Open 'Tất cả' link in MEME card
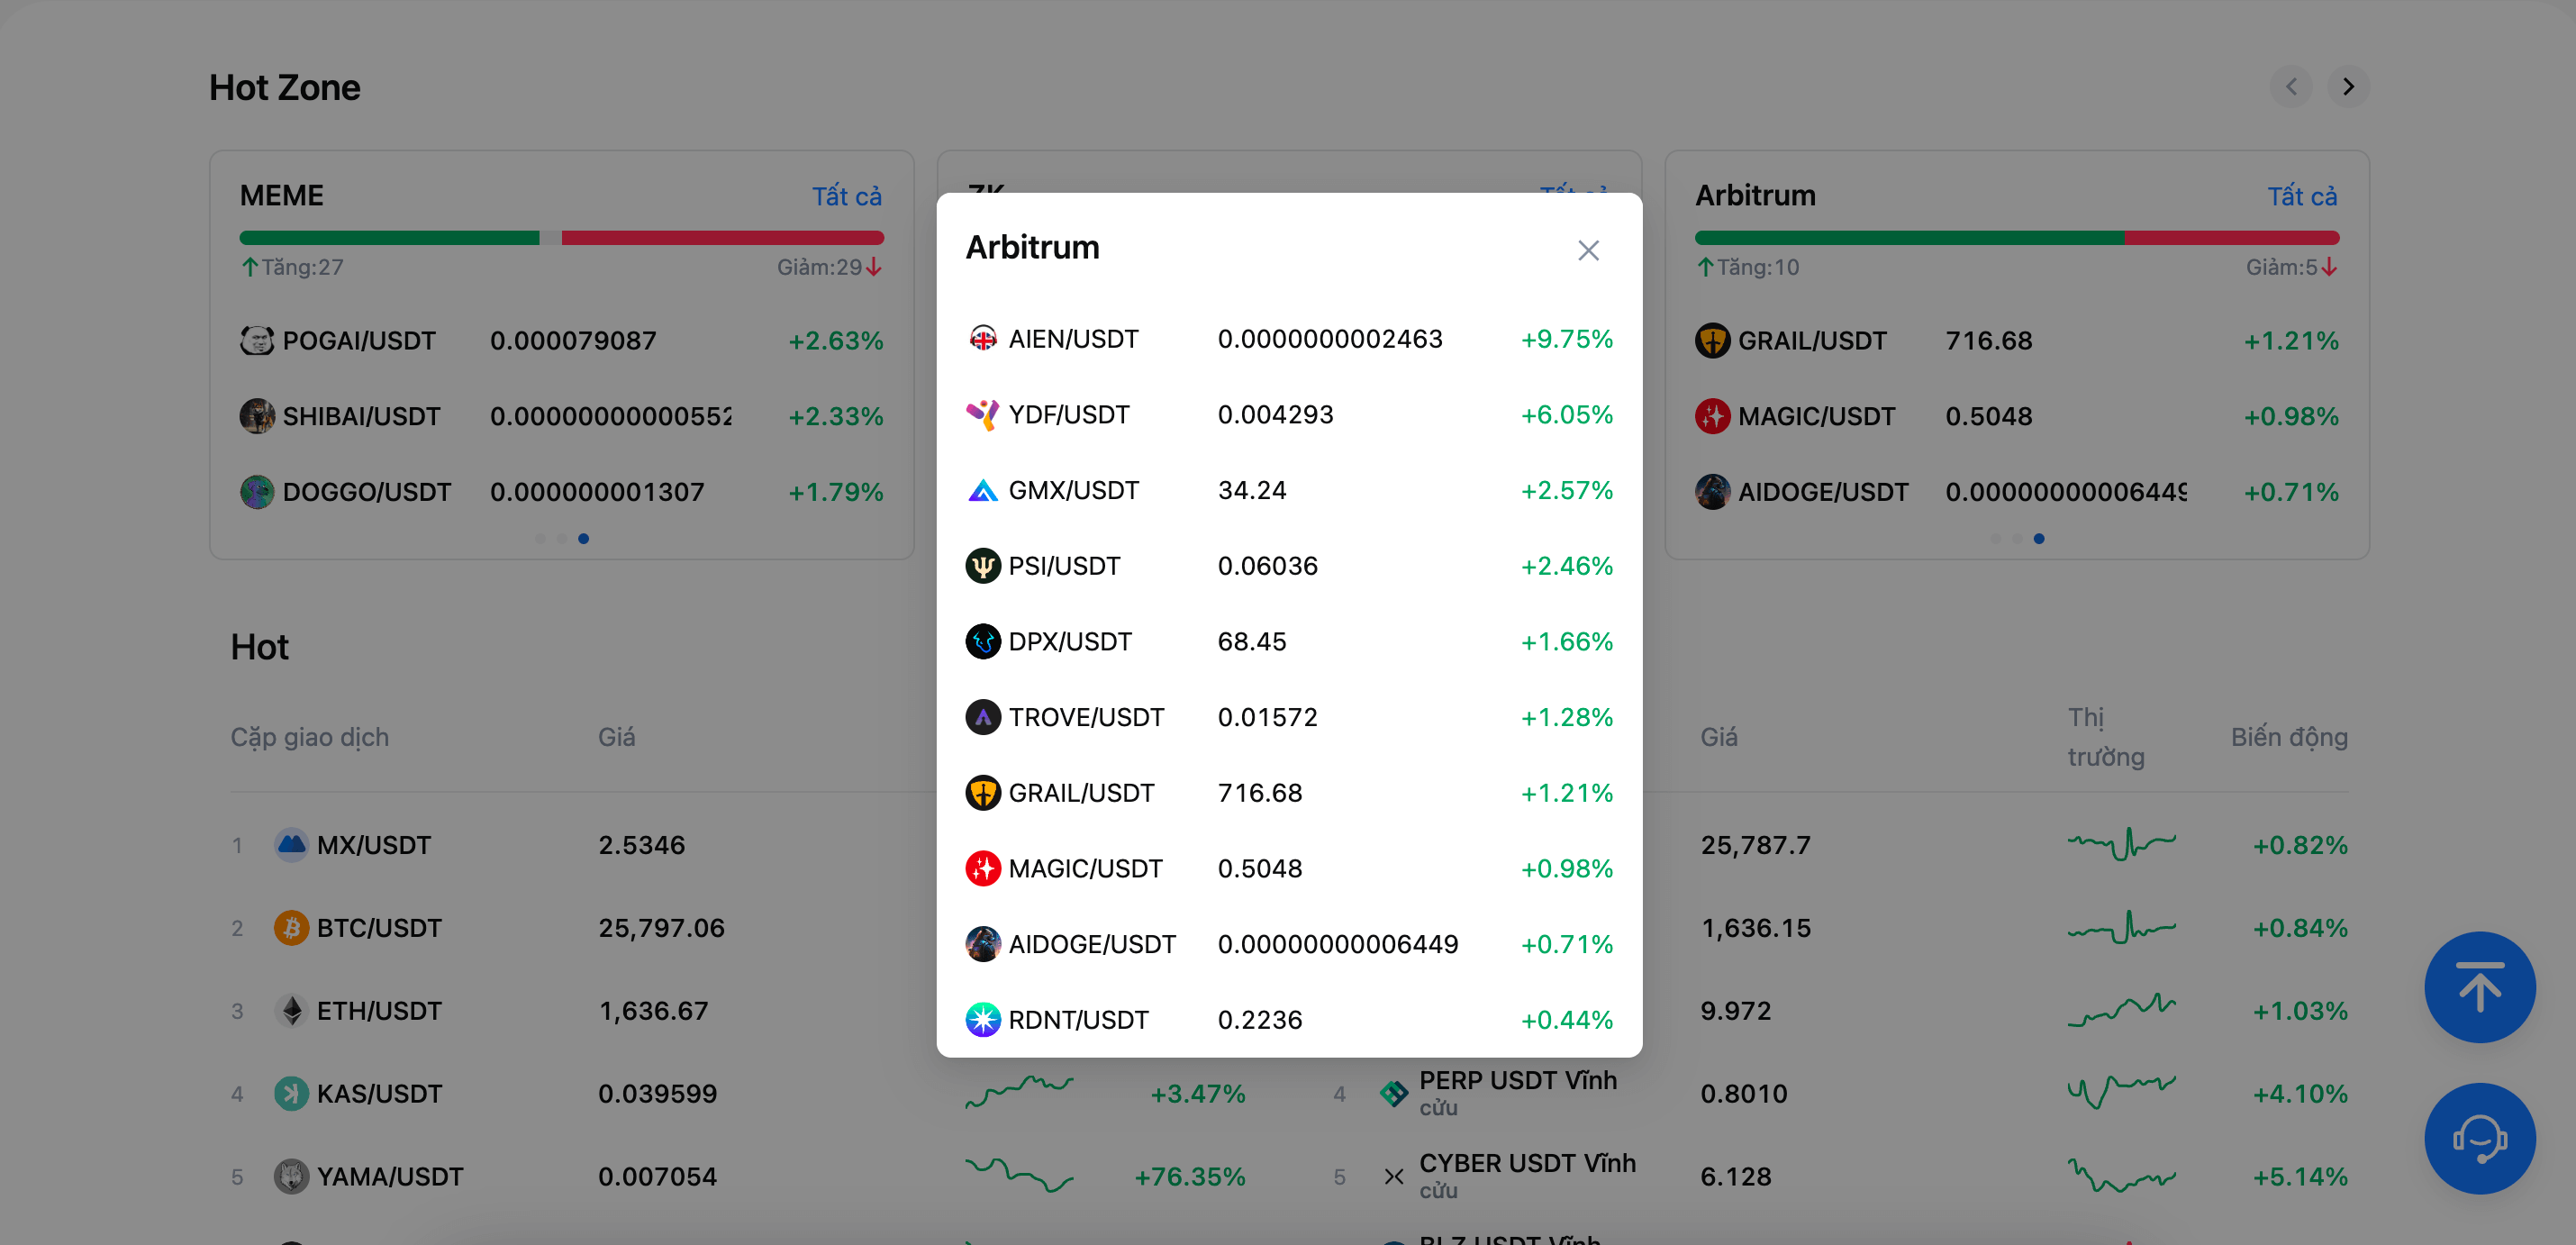This screenshot has width=2576, height=1245. pos(846,196)
